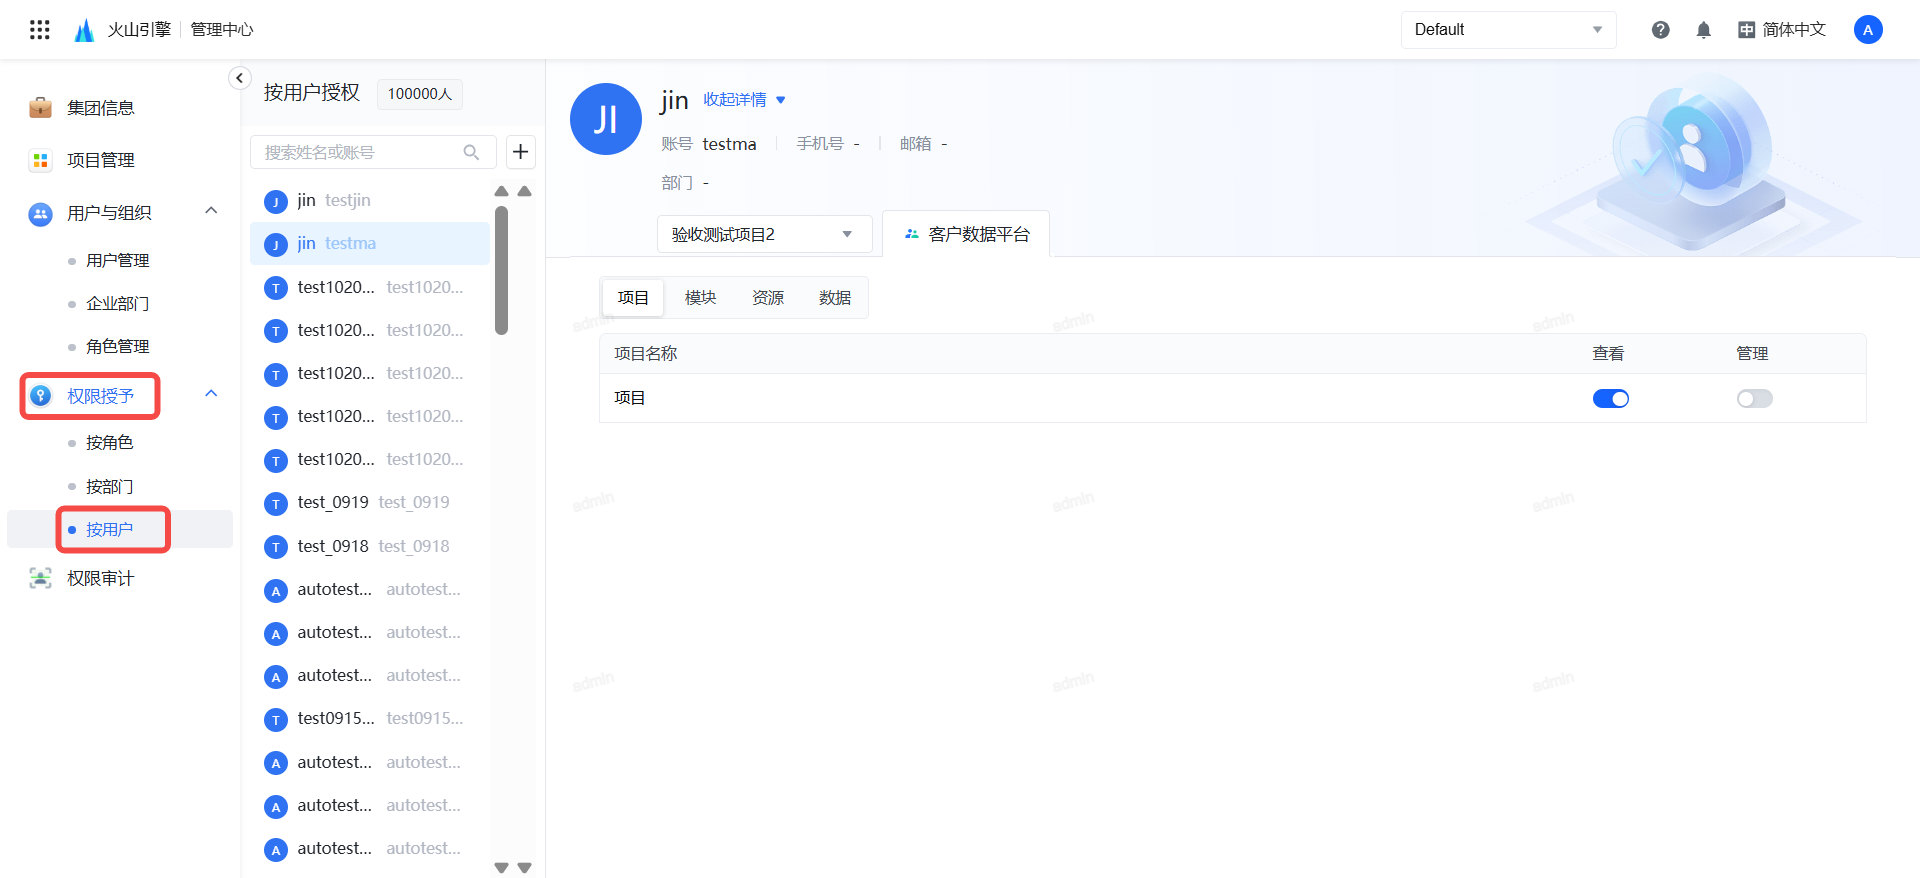
Task: Click the Volcano Engine logo
Action: [x=85, y=30]
